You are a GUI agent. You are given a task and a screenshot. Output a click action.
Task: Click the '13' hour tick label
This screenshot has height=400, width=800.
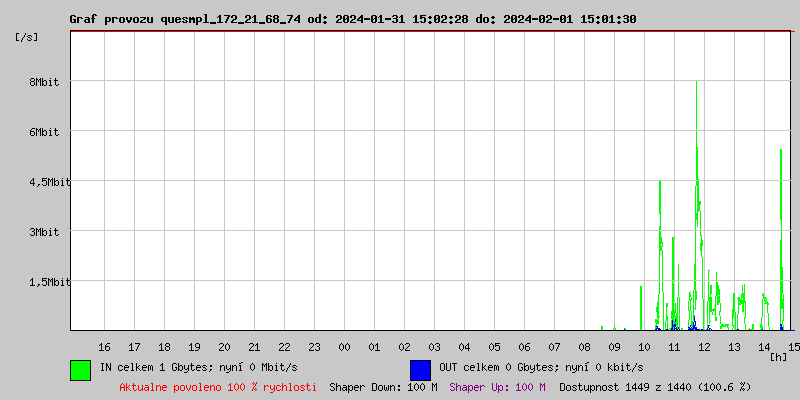coord(734,347)
